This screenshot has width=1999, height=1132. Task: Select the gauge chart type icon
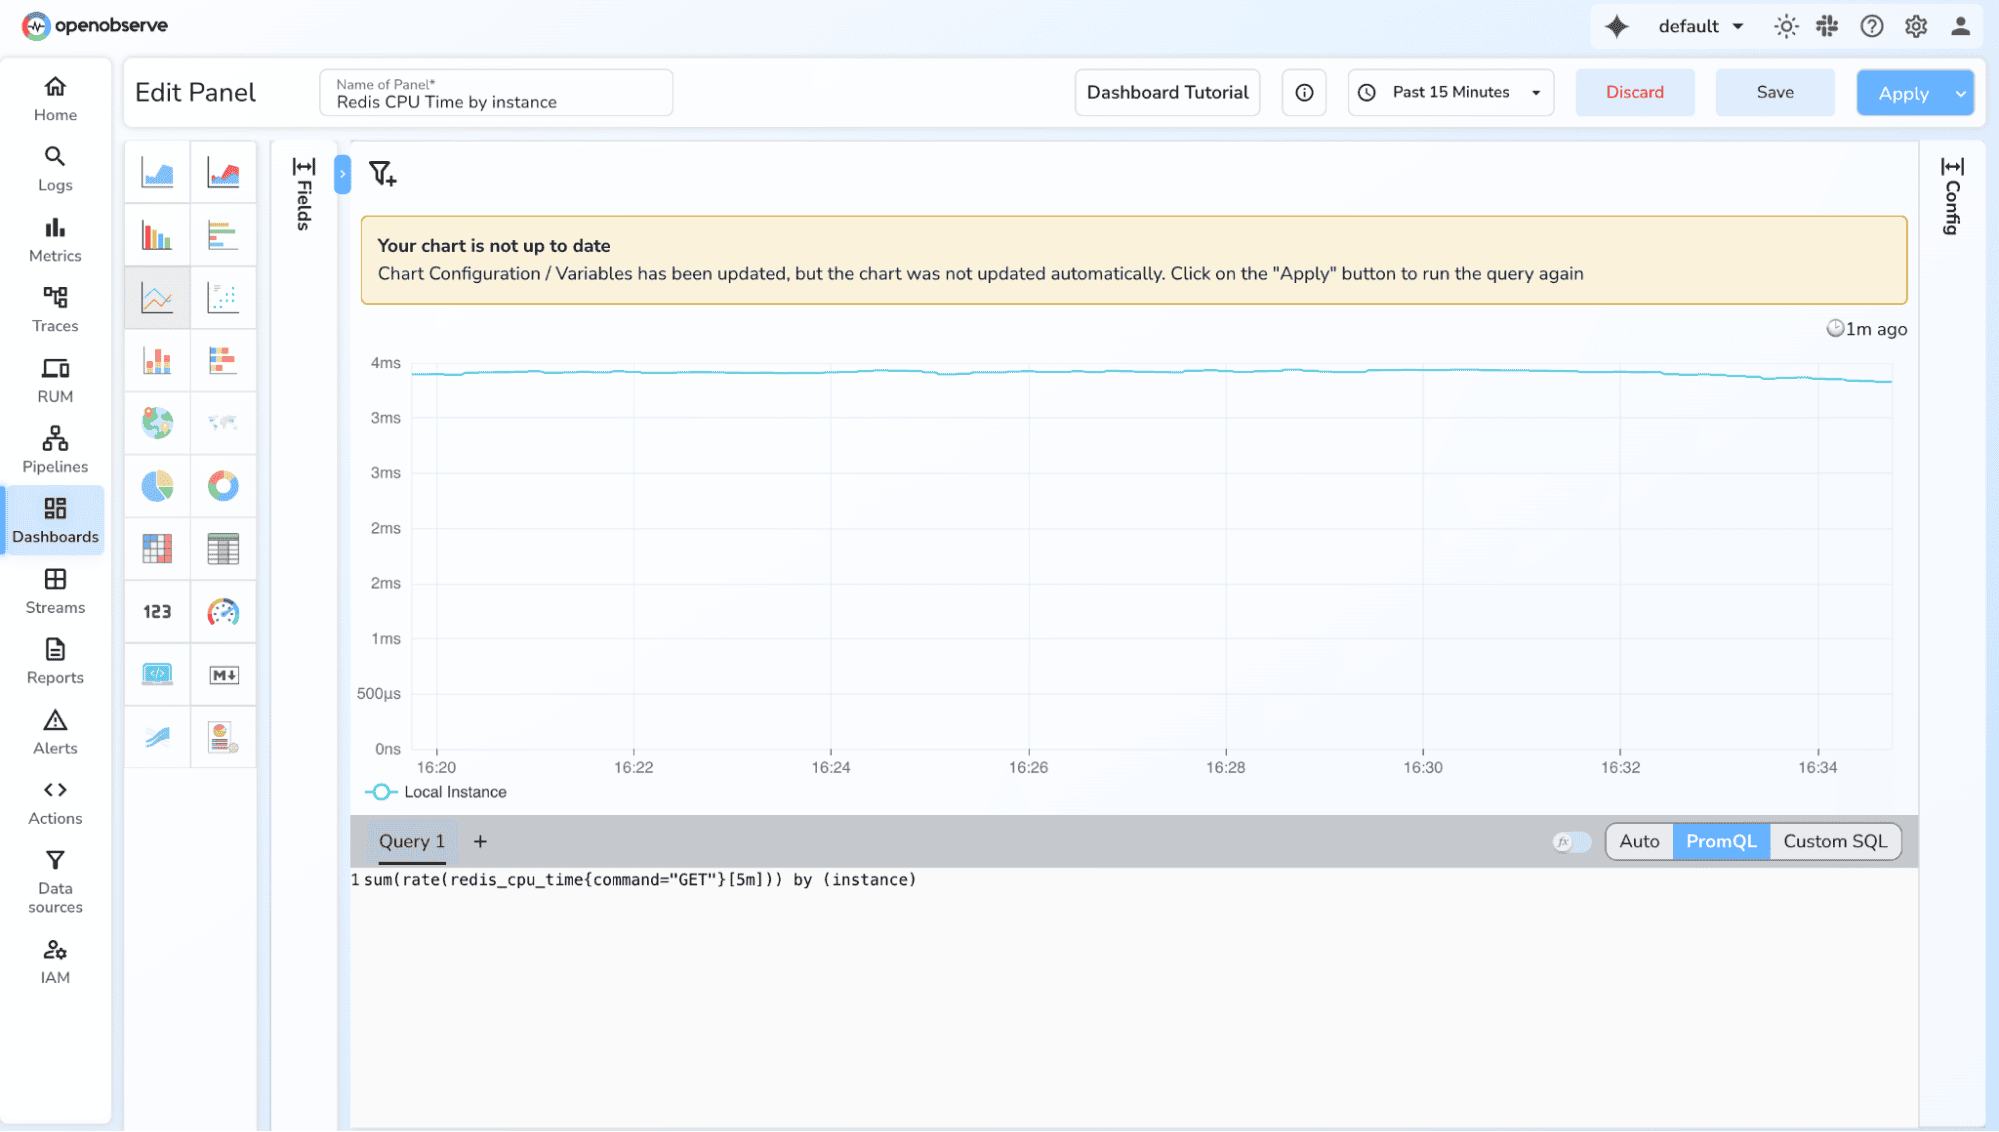[x=223, y=612]
